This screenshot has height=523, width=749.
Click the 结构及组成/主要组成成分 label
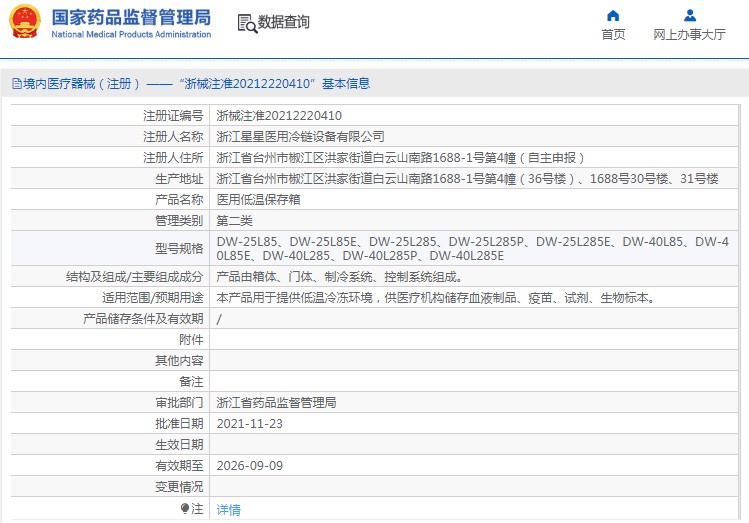(x=135, y=277)
